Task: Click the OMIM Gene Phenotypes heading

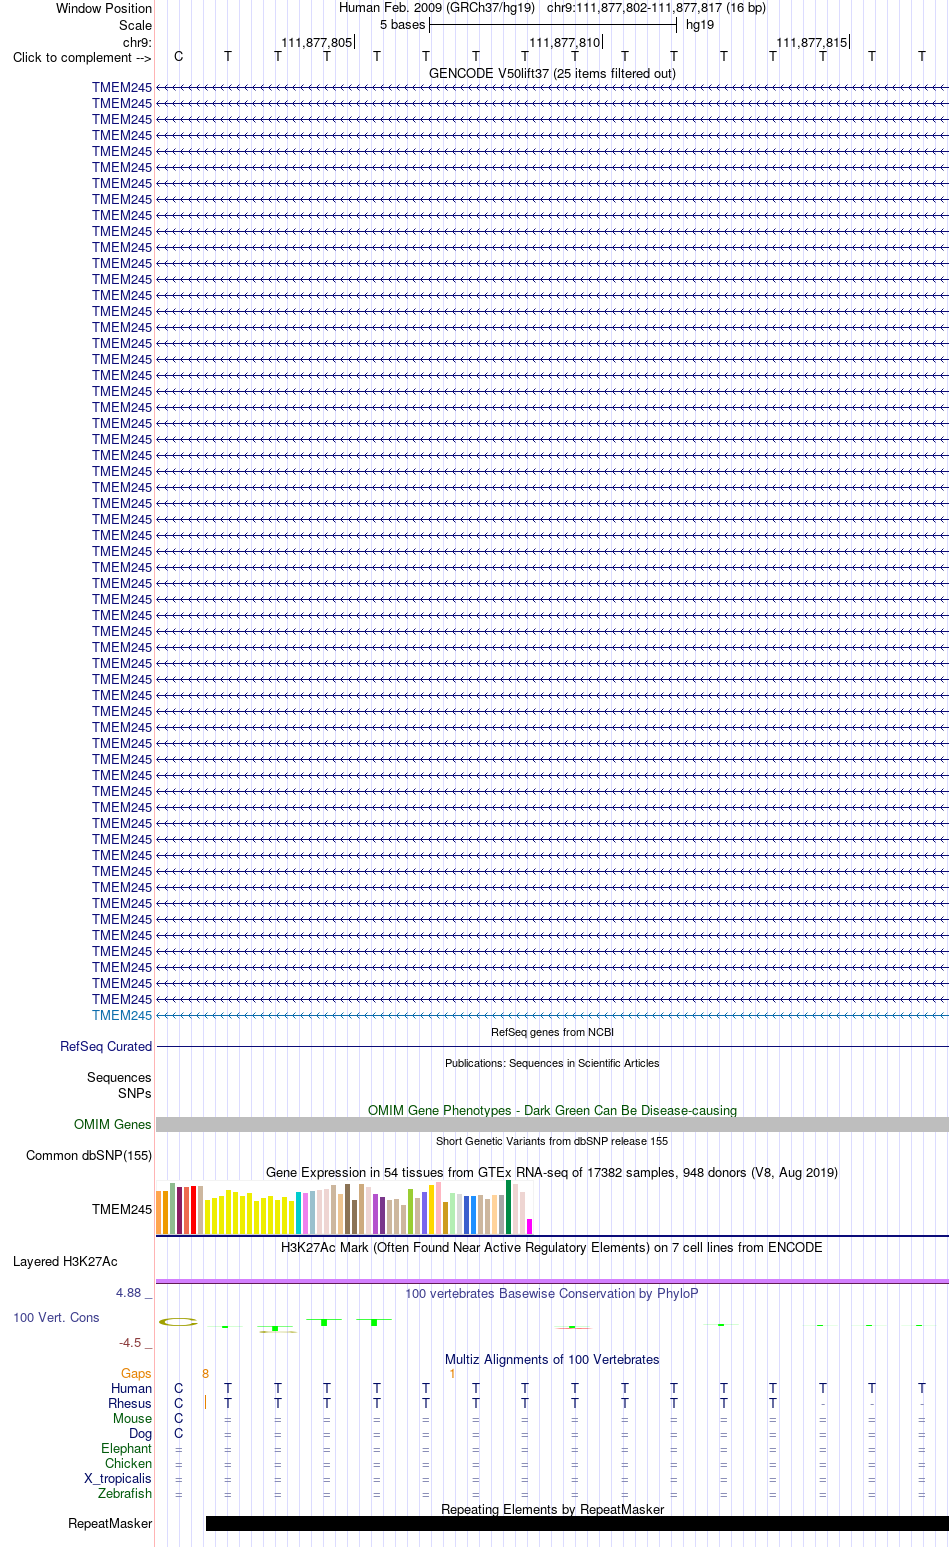Action: pos(552,1110)
